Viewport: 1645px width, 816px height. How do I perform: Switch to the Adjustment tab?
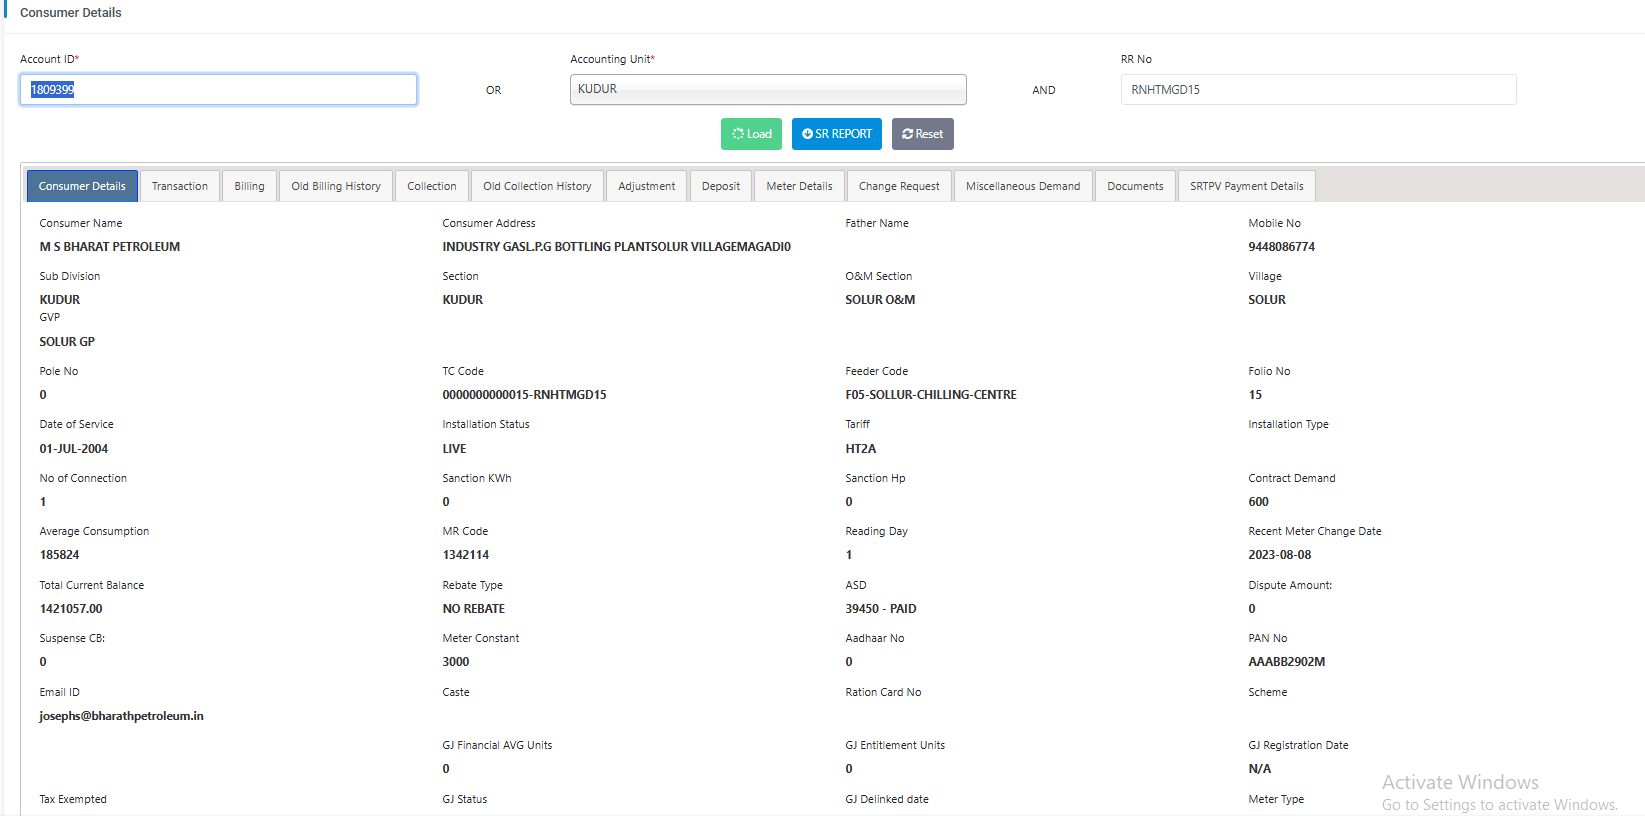647,186
